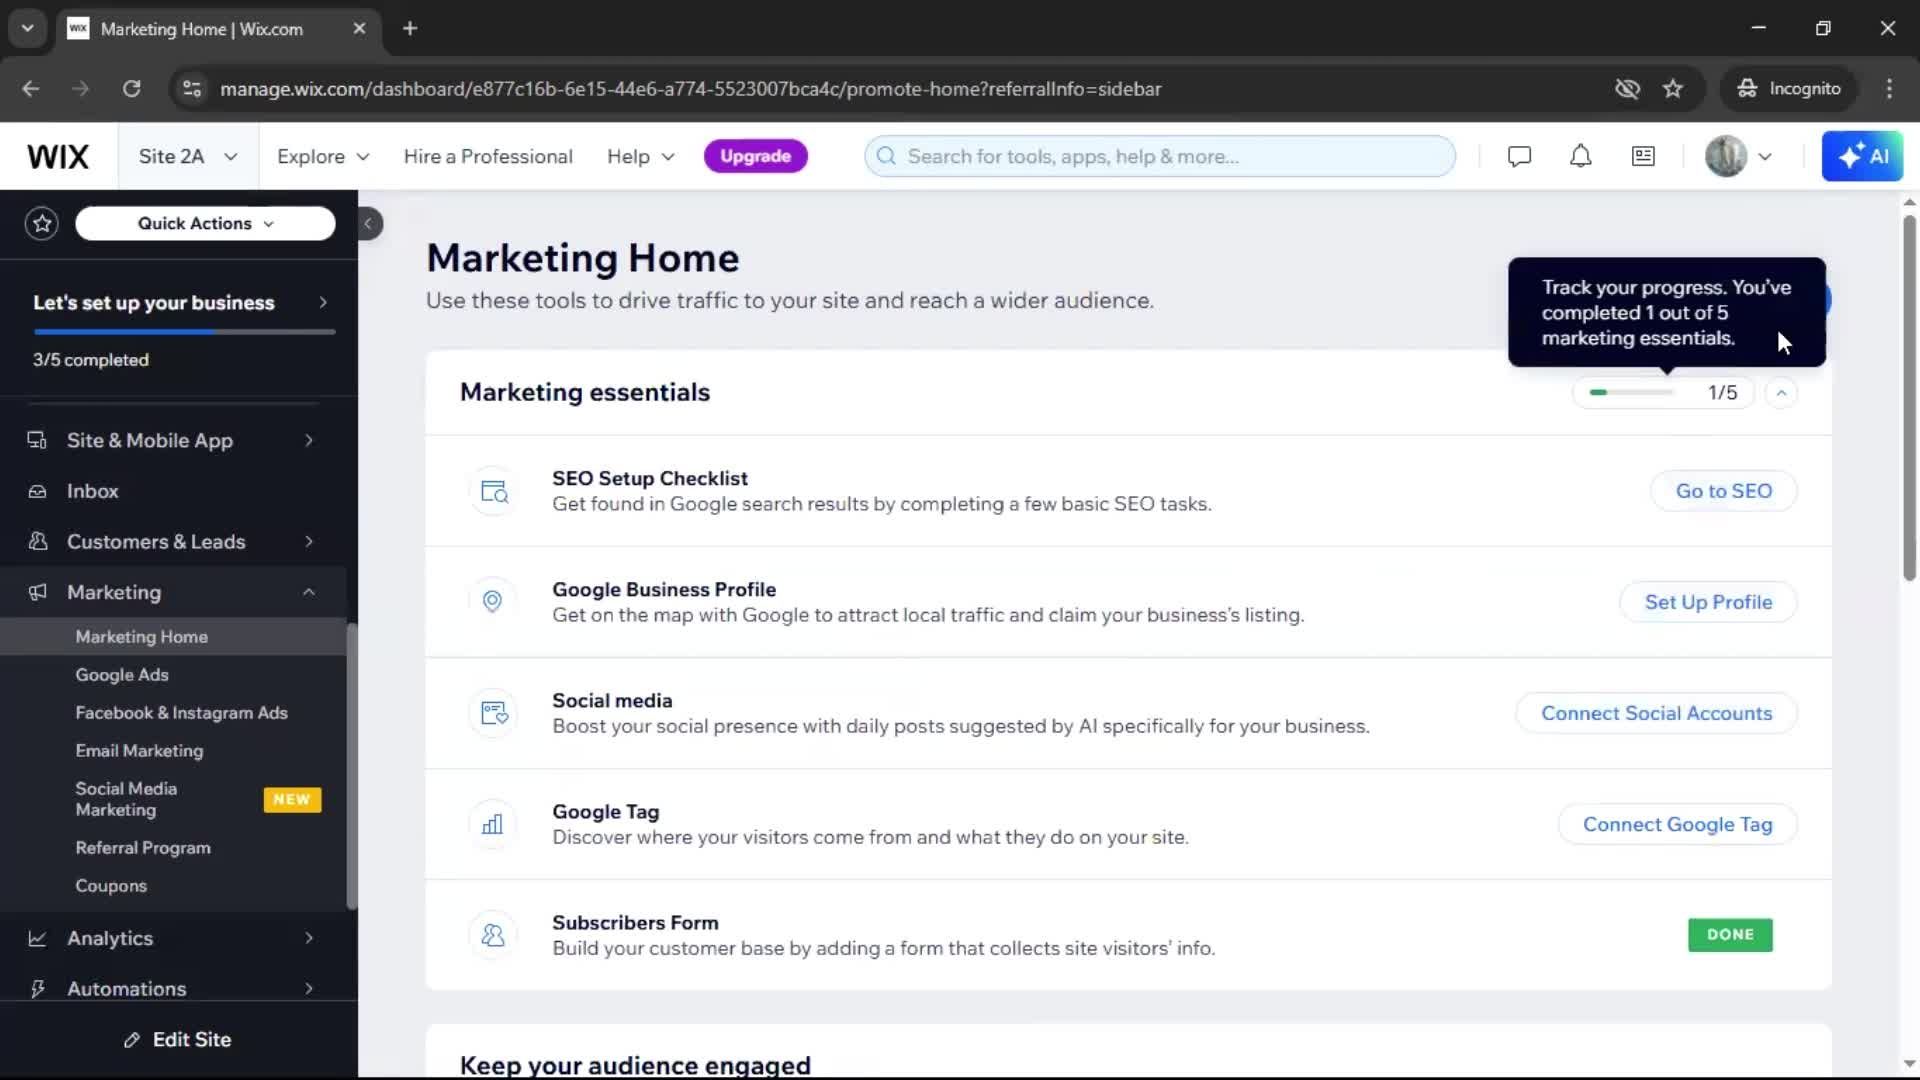Click the Wix logo
The height and width of the screenshot is (1080, 1920).
(x=58, y=157)
